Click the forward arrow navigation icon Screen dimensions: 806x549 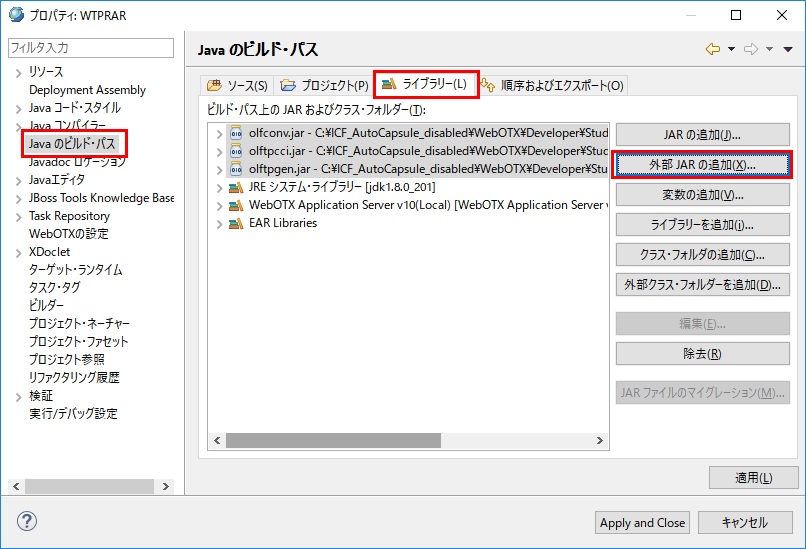(752, 49)
